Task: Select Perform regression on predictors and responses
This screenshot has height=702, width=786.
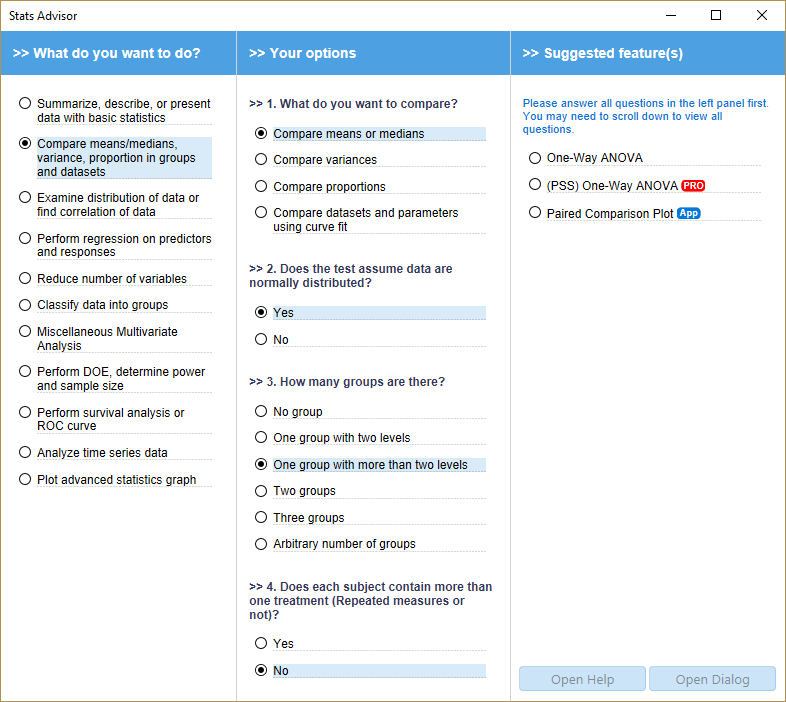Action: [x=26, y=239]
